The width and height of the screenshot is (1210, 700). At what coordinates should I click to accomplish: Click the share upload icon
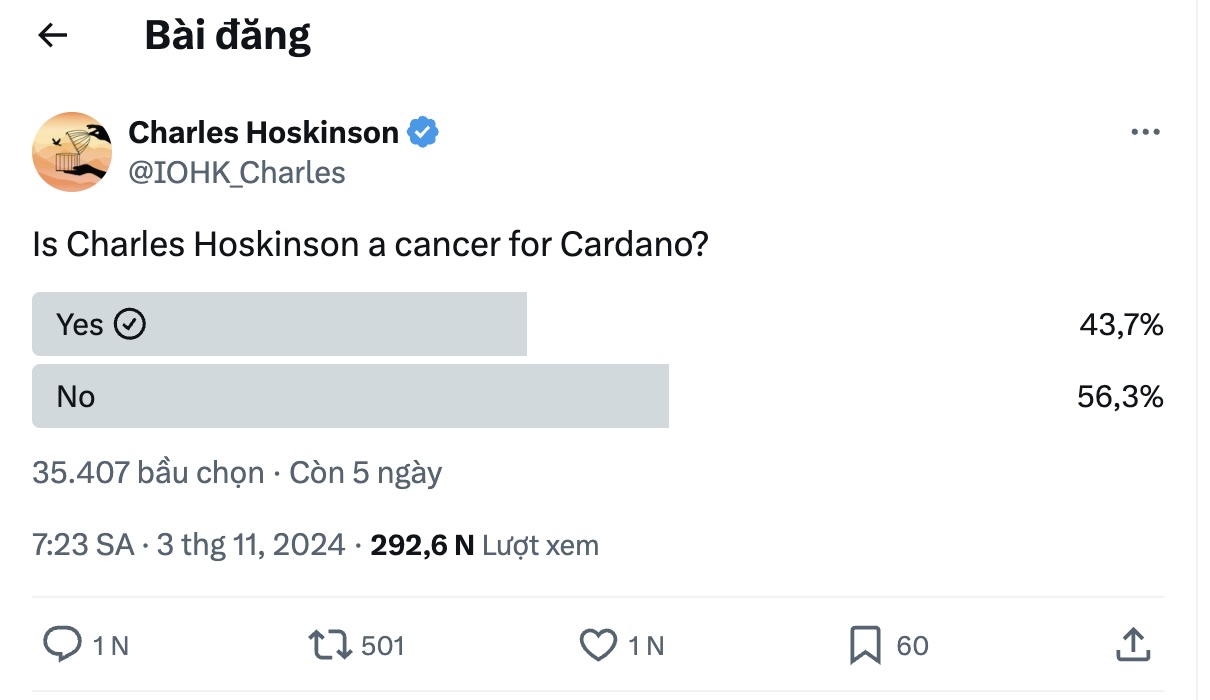point(1132,645)
